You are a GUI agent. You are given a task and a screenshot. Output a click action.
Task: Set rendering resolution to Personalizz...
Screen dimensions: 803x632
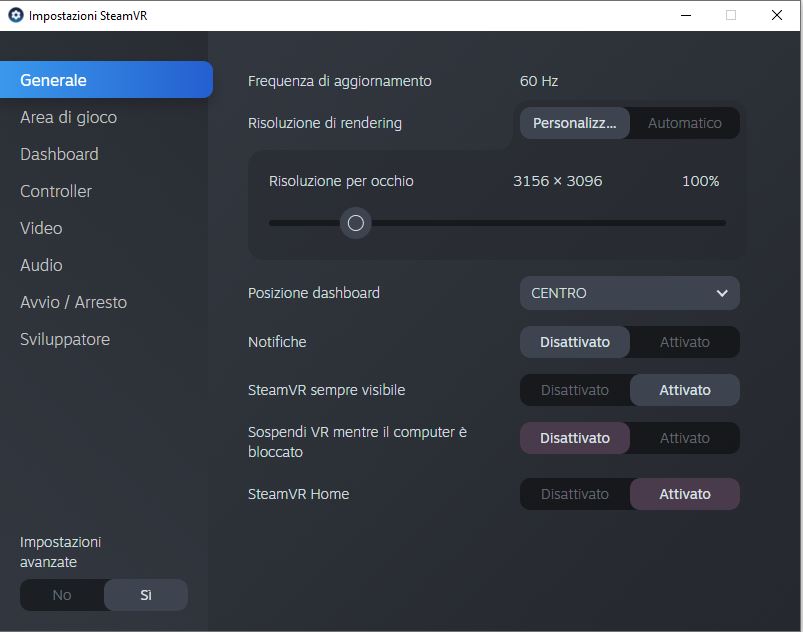pos(575,123)
